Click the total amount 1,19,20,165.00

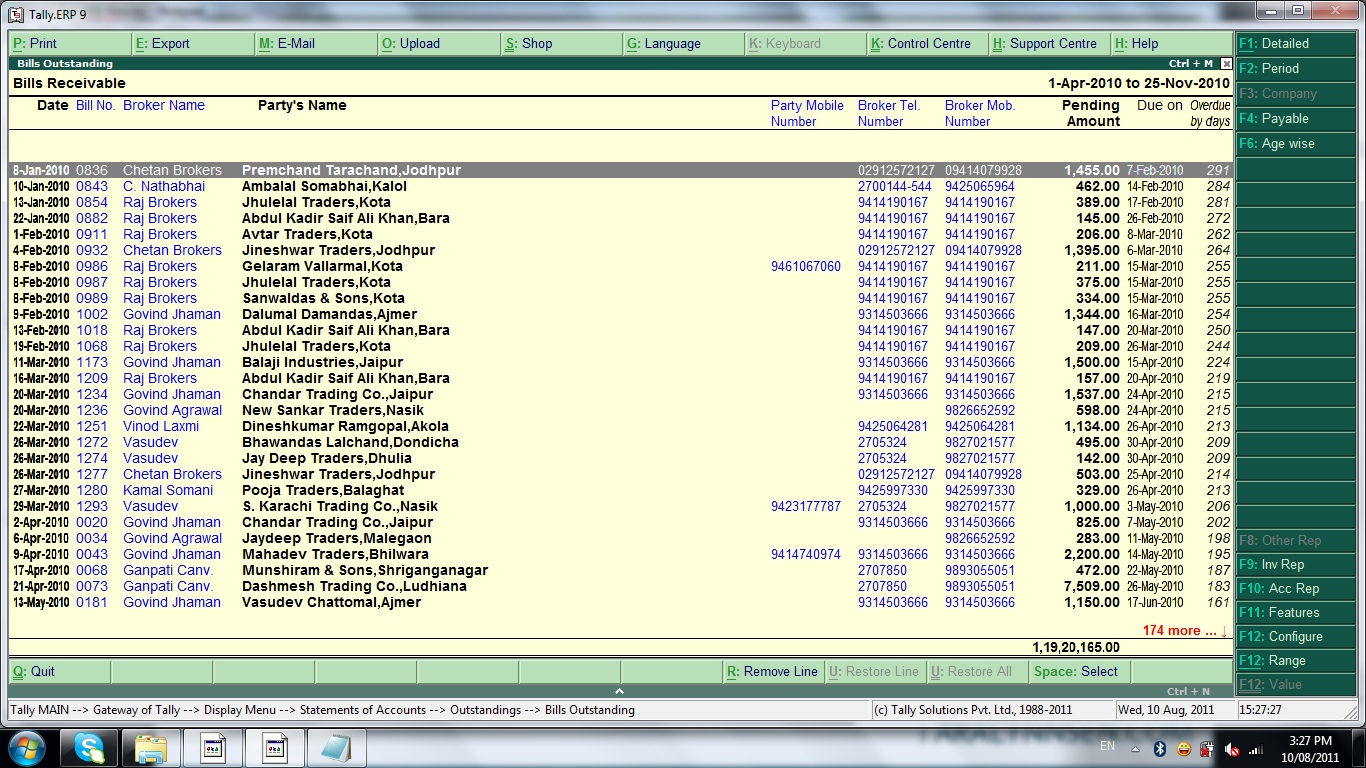[x=1076, y=647]
